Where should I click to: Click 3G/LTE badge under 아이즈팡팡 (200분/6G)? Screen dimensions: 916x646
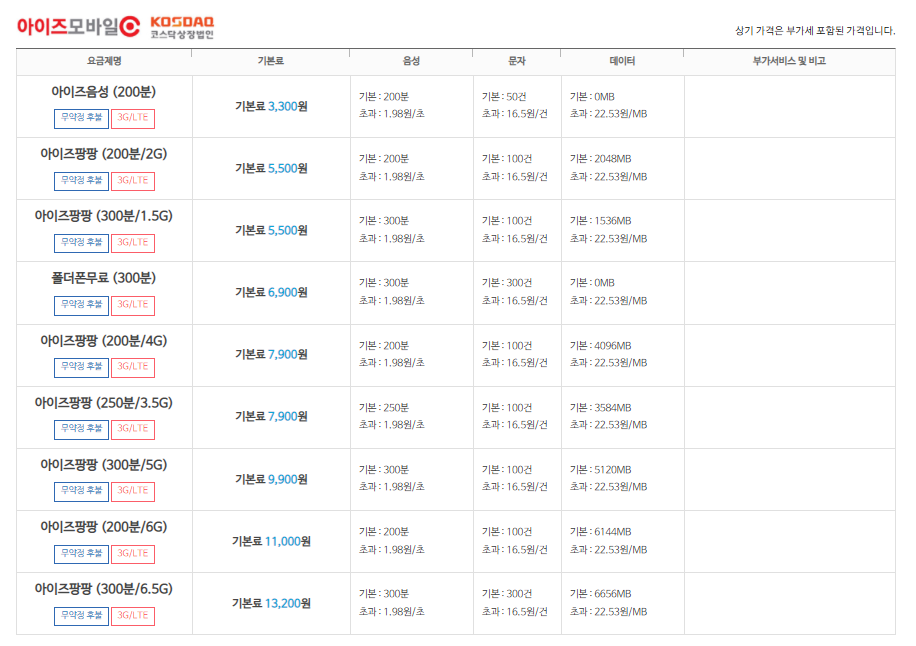coord(133,553)
